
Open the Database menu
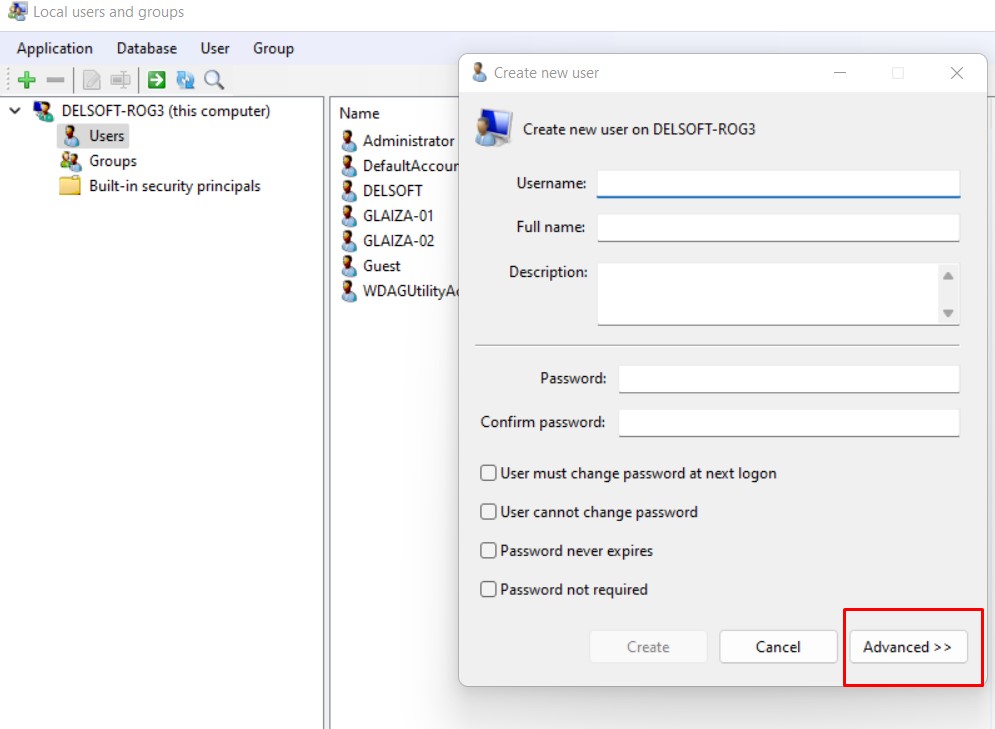pos(146,48)
